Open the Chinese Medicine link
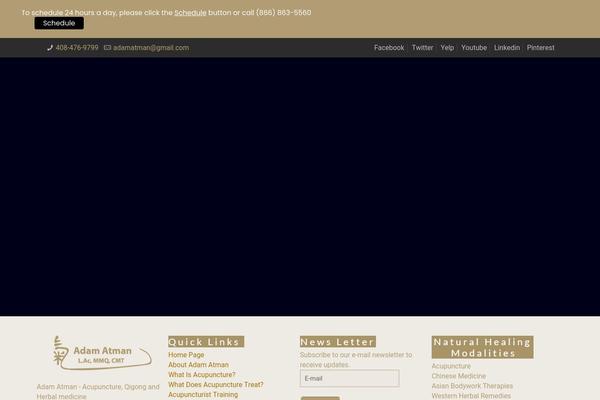Viewport: 600px width, 400px height. click(x=458, y=376)
